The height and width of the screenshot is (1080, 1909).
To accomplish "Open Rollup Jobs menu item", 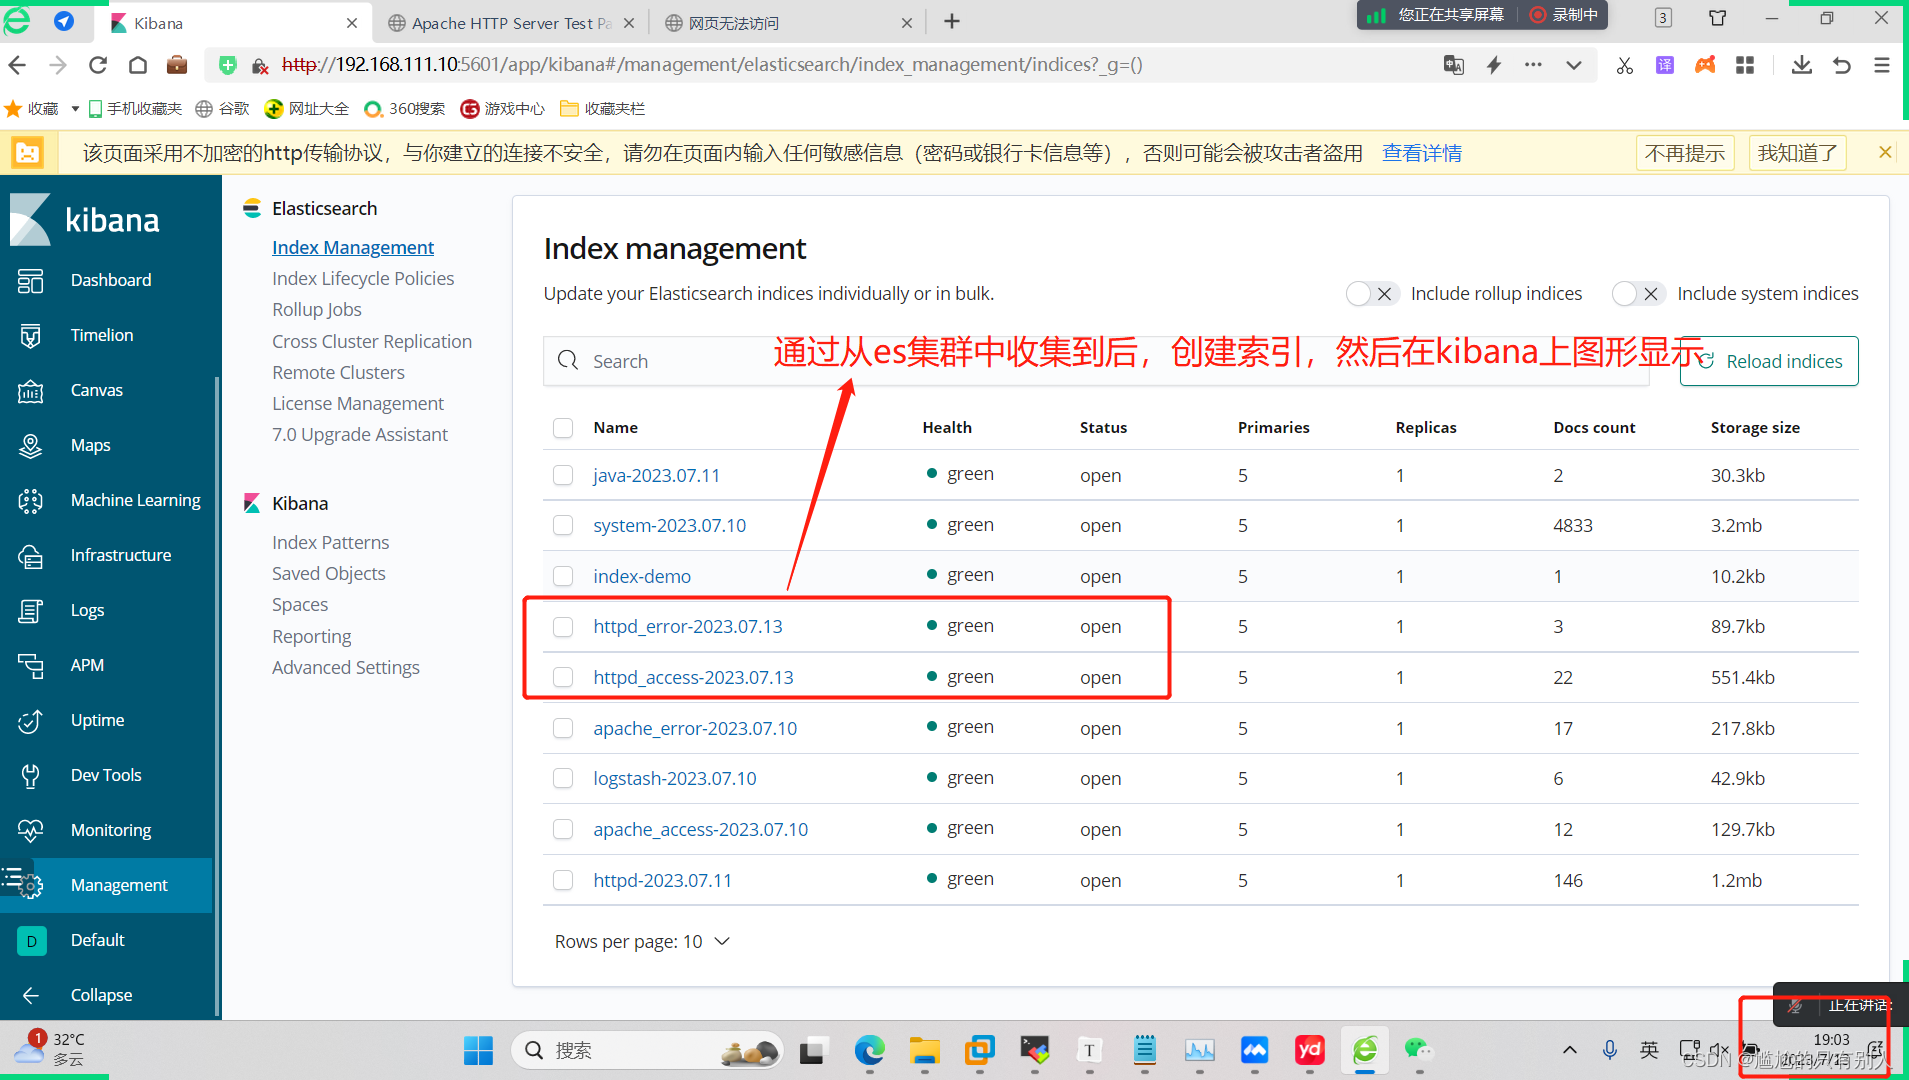I will click(317, 310).
